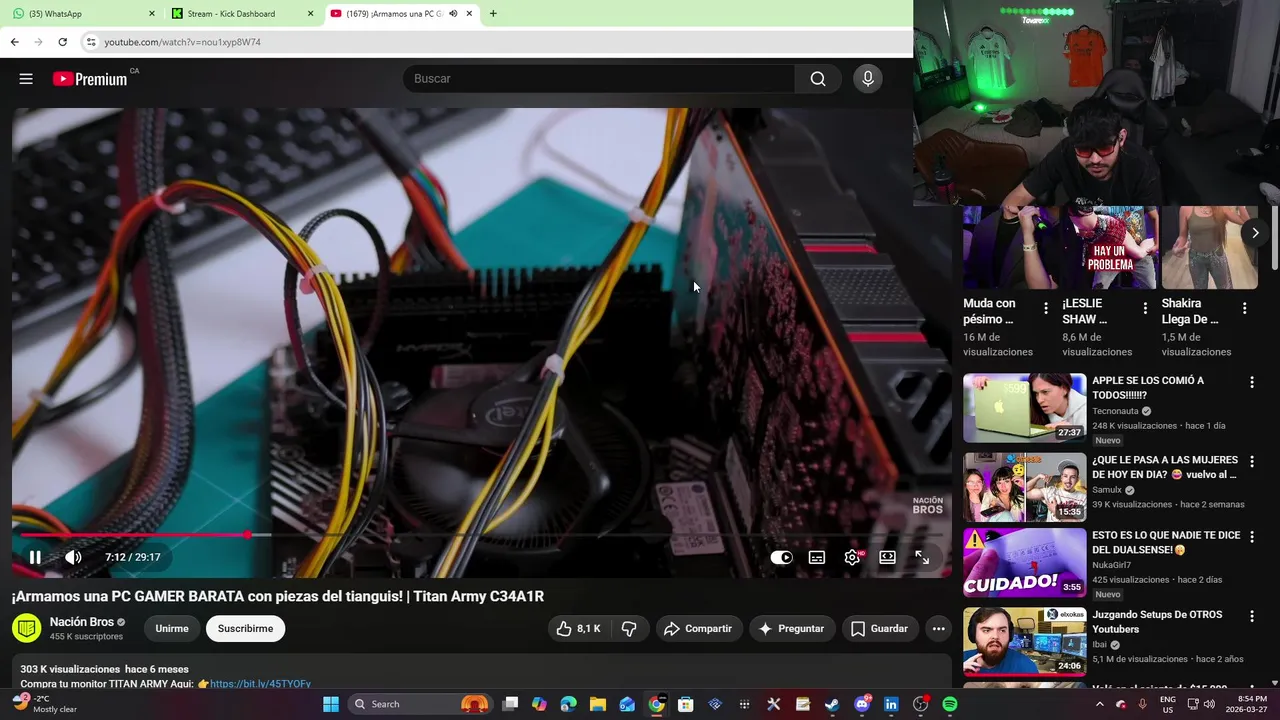Show hidden system tray icons
Image resolution: width=1280 pixels, height=720 pixels.
tap(1100, 704)
